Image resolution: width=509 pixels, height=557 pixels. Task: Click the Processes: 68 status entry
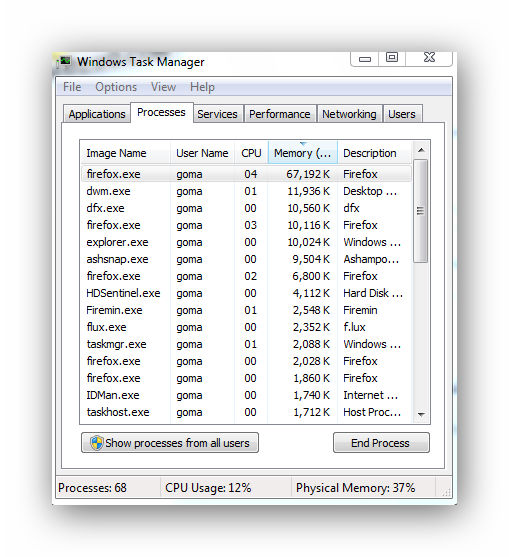click(92, 488)
